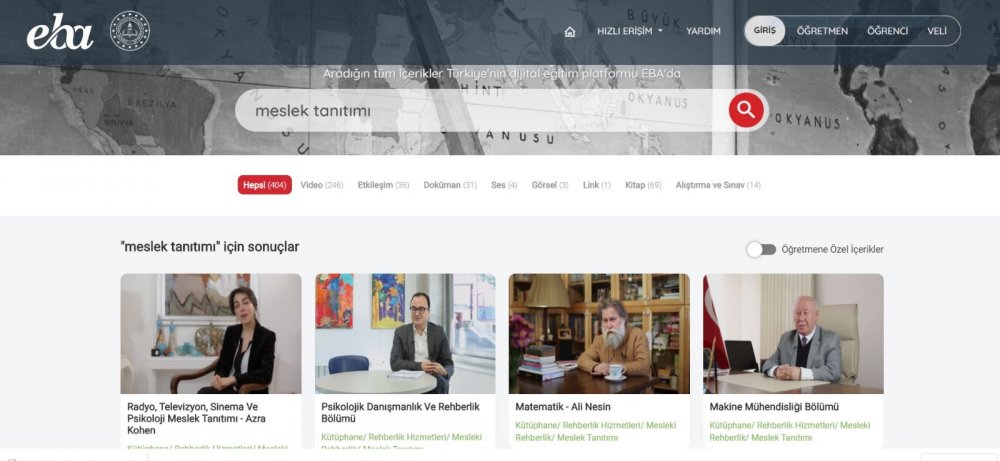Select the Hepsi (404) filter tab
This screenshot has width=1000, height=461.
(265, 185)
